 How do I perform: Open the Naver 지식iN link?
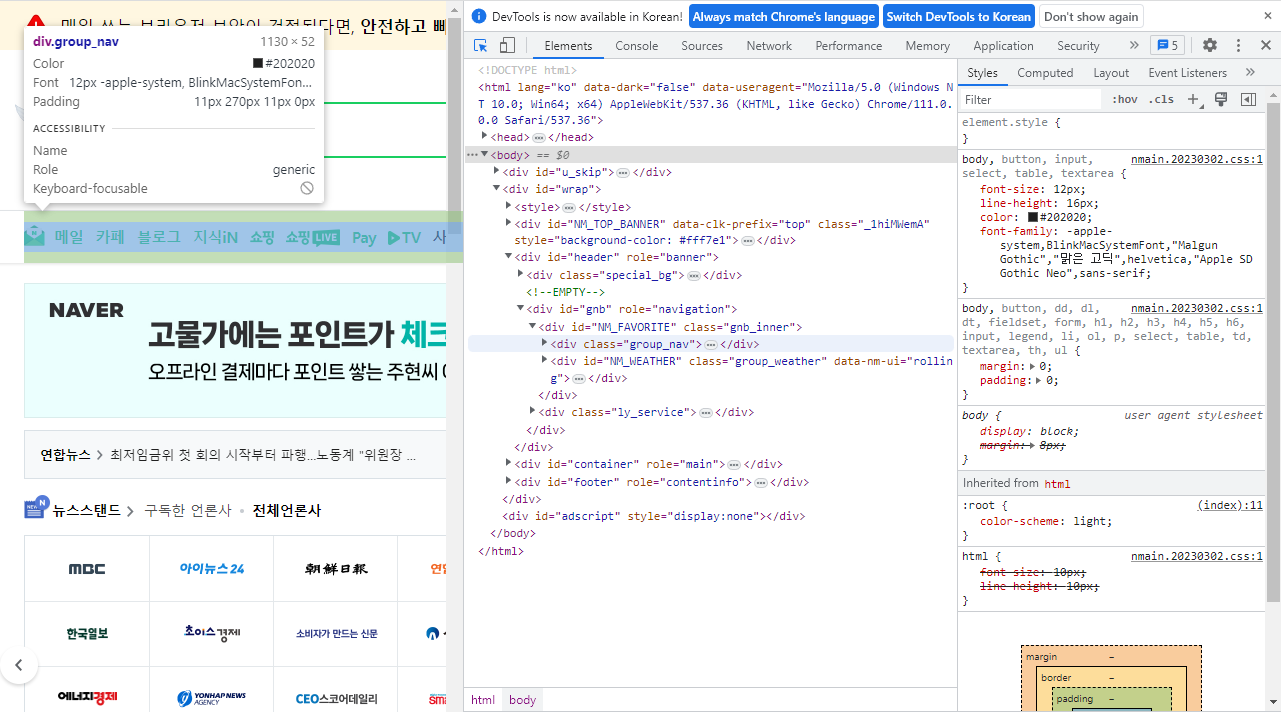(x=216, y=237)
